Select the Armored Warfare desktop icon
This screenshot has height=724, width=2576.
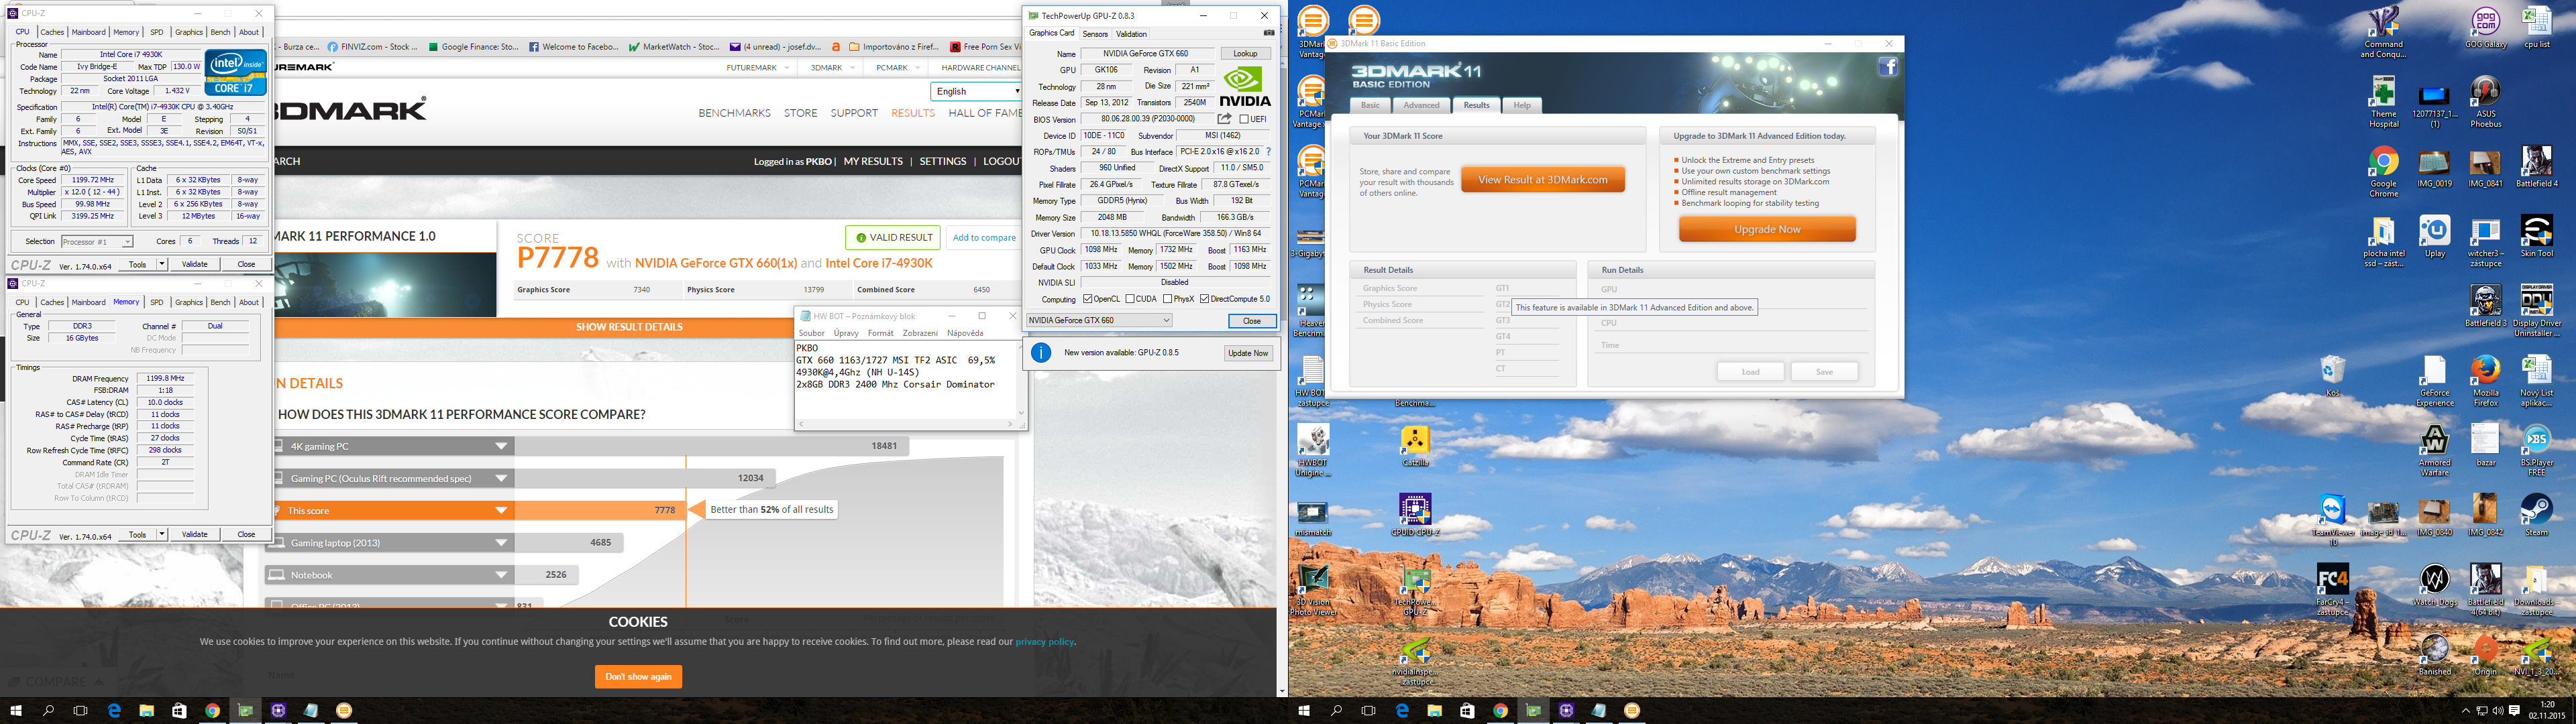pos(2434,451)
